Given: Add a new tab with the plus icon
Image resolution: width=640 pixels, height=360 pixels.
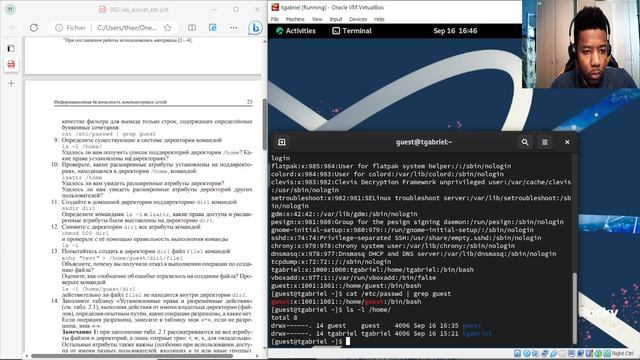Looking at the screenshot, I should pyautogui.click(x=11, y=83).
